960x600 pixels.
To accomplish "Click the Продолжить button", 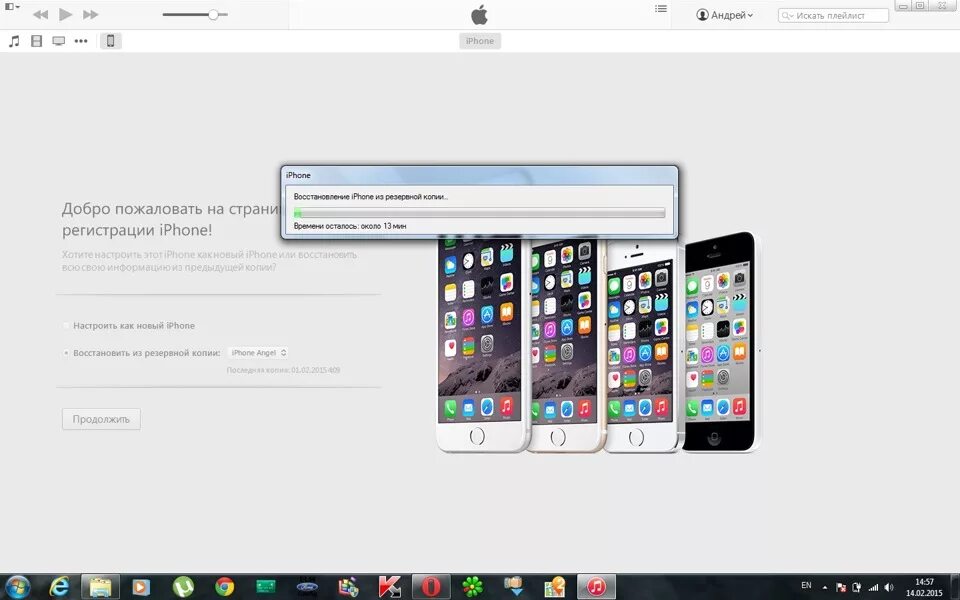I will 101,419.
